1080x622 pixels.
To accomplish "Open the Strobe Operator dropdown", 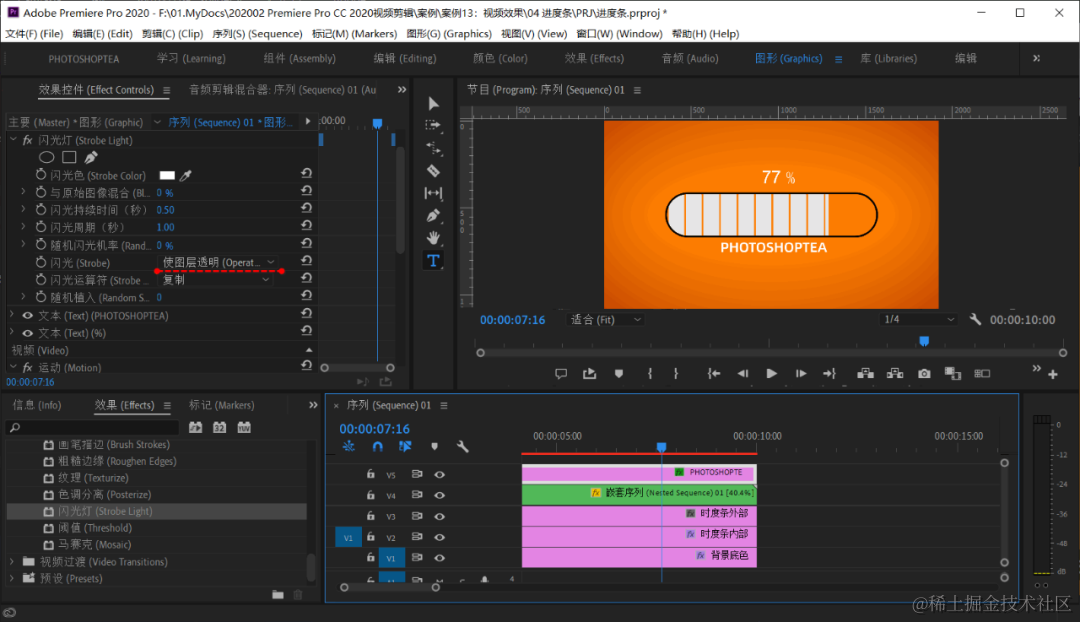I will [215, 280].
